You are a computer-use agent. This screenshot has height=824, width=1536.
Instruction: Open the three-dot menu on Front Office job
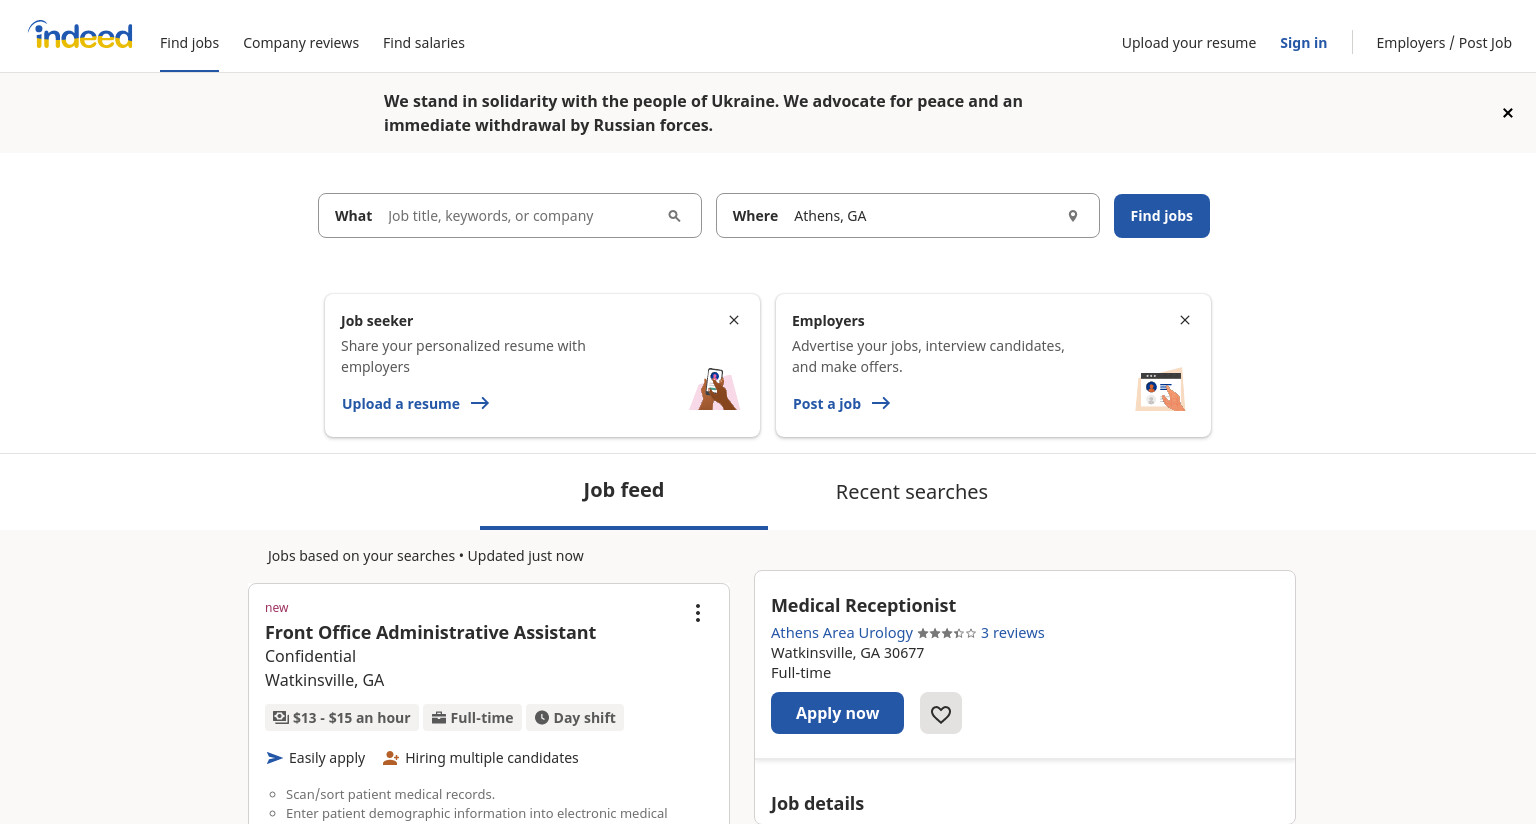(x=698, y=613)
